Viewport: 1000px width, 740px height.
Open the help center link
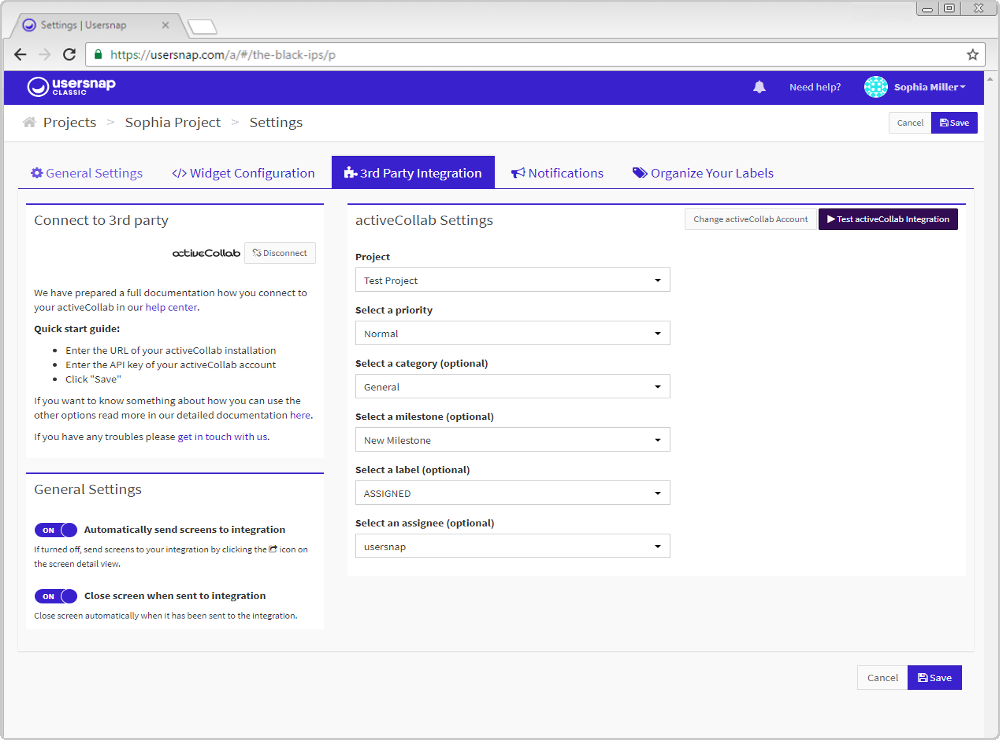[x=171, y=307]
